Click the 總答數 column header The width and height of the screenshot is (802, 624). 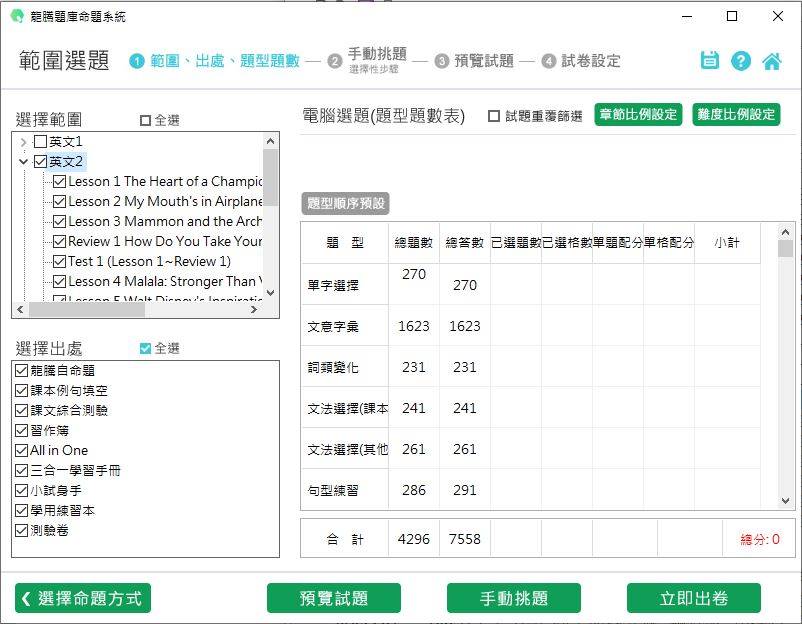click(x=465, y=242)
